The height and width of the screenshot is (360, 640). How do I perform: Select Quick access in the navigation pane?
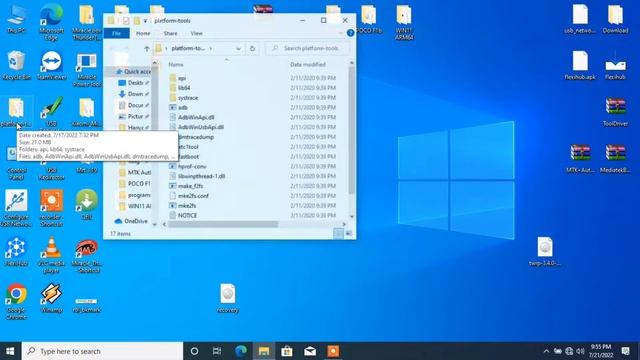click(133, 71)
